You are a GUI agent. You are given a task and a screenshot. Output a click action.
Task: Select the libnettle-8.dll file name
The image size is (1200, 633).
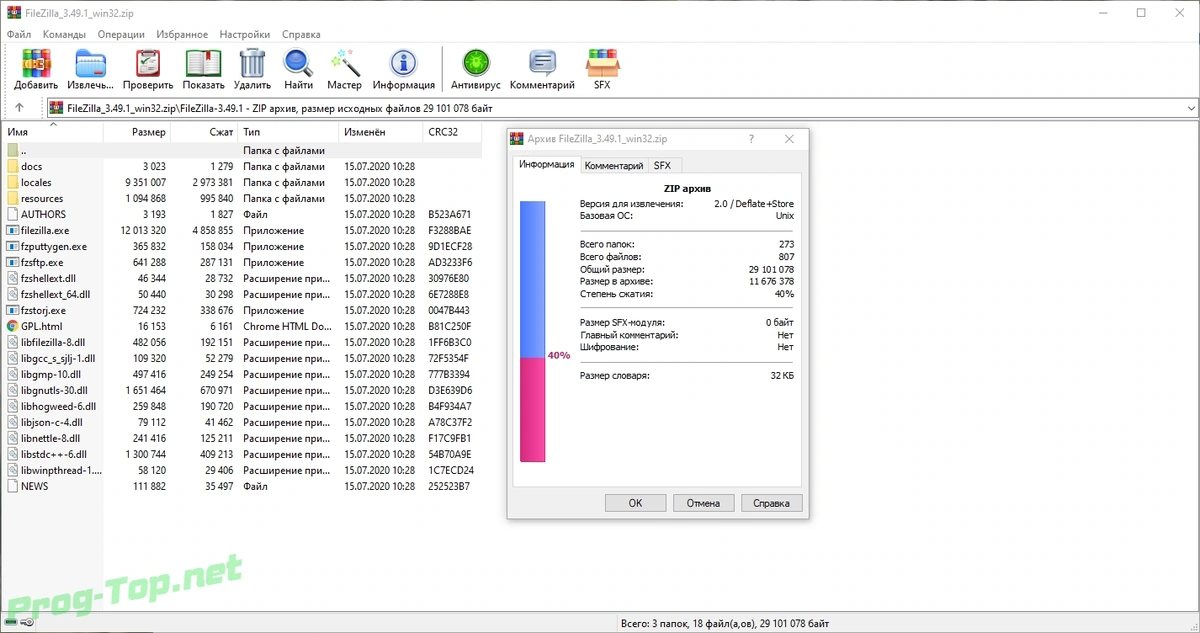tap(51, 438)
